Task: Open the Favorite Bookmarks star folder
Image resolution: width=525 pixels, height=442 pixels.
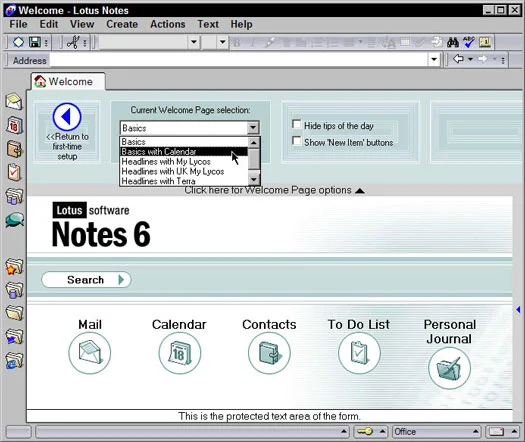Action: click(14, 267)
